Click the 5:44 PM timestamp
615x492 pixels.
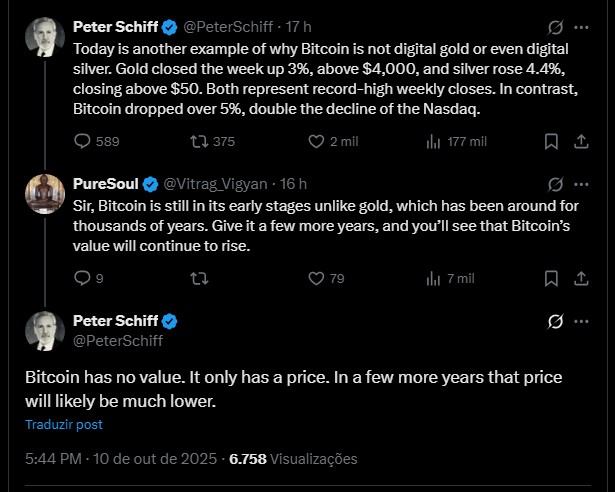click(x=52, y=460)
